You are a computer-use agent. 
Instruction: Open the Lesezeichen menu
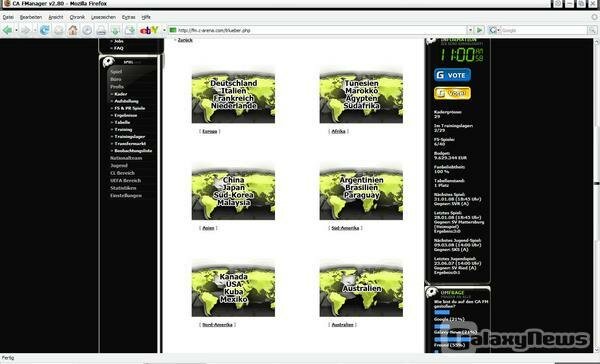point(103,17)
